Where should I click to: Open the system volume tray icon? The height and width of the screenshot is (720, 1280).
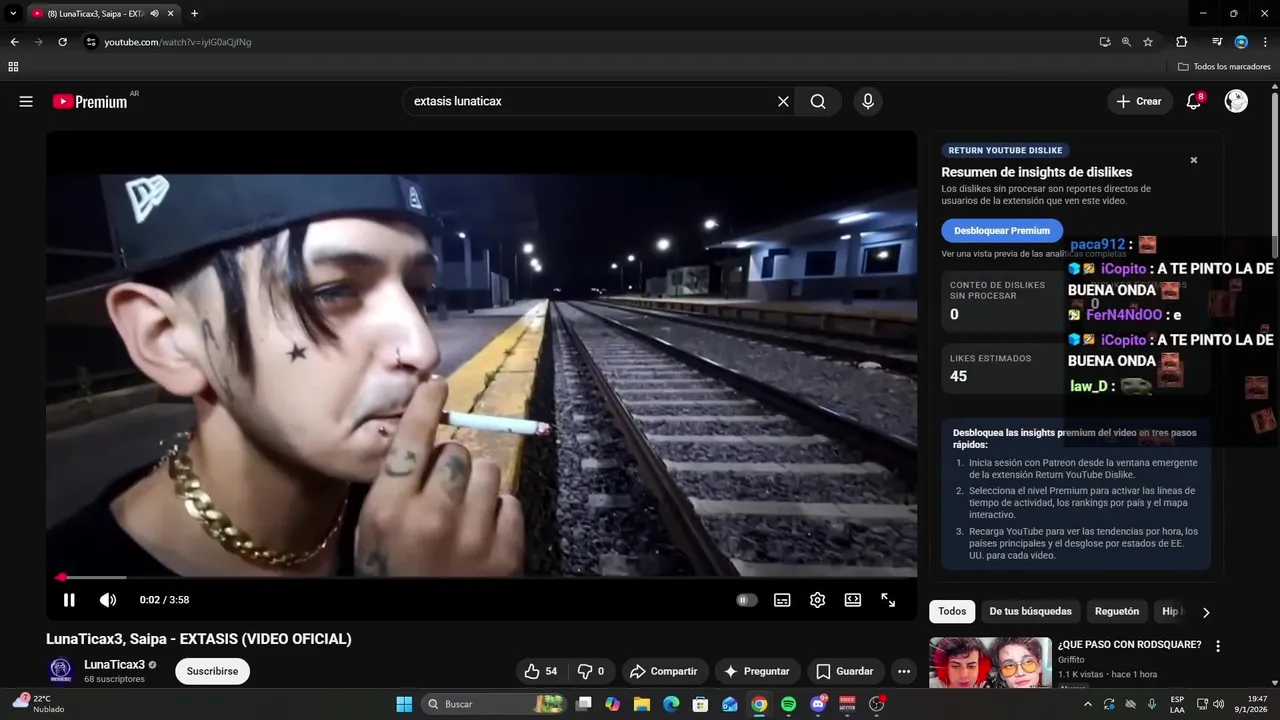tap(1218, 704)
